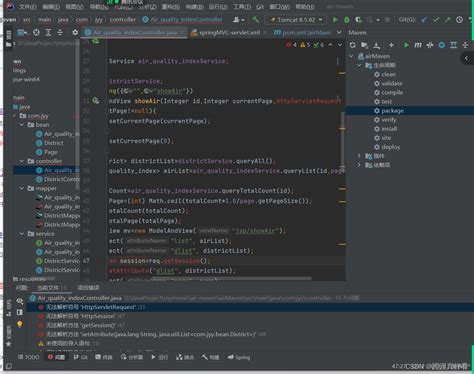Collapse the controller package folder
The image size is (474, 374).
pyautogui.click(x=22, y=161)
